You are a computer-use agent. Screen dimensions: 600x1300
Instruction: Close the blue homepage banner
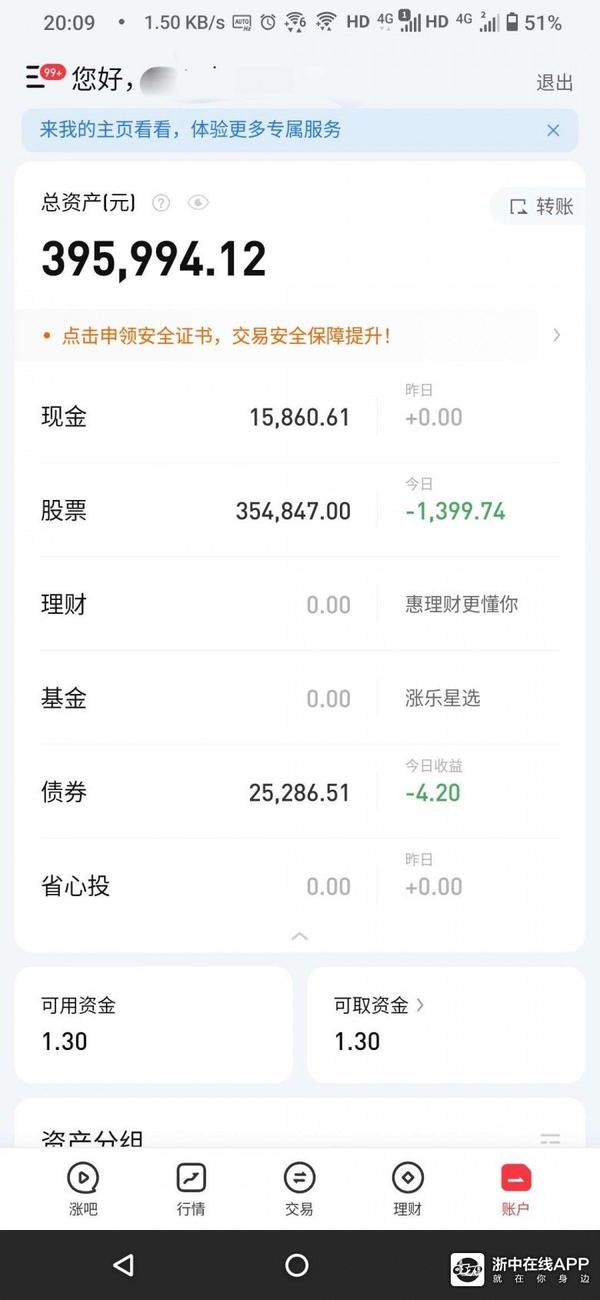coord(553,130)
